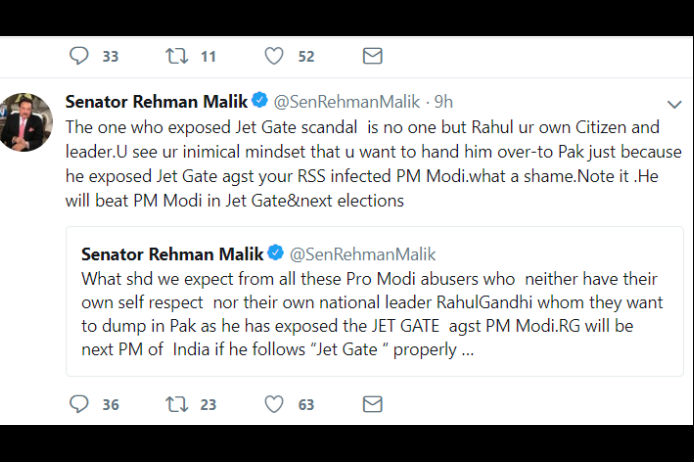Open the @SenRehmanMalik handle in main tweet

click(347, 102)
